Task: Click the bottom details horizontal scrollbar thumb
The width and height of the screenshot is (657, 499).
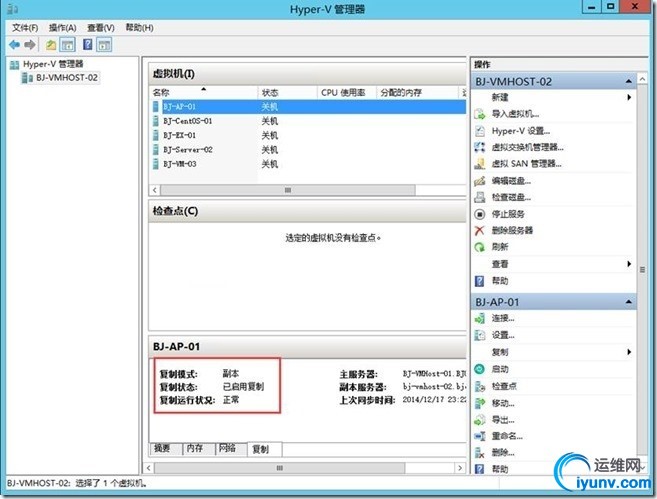Action: [279, 468]
